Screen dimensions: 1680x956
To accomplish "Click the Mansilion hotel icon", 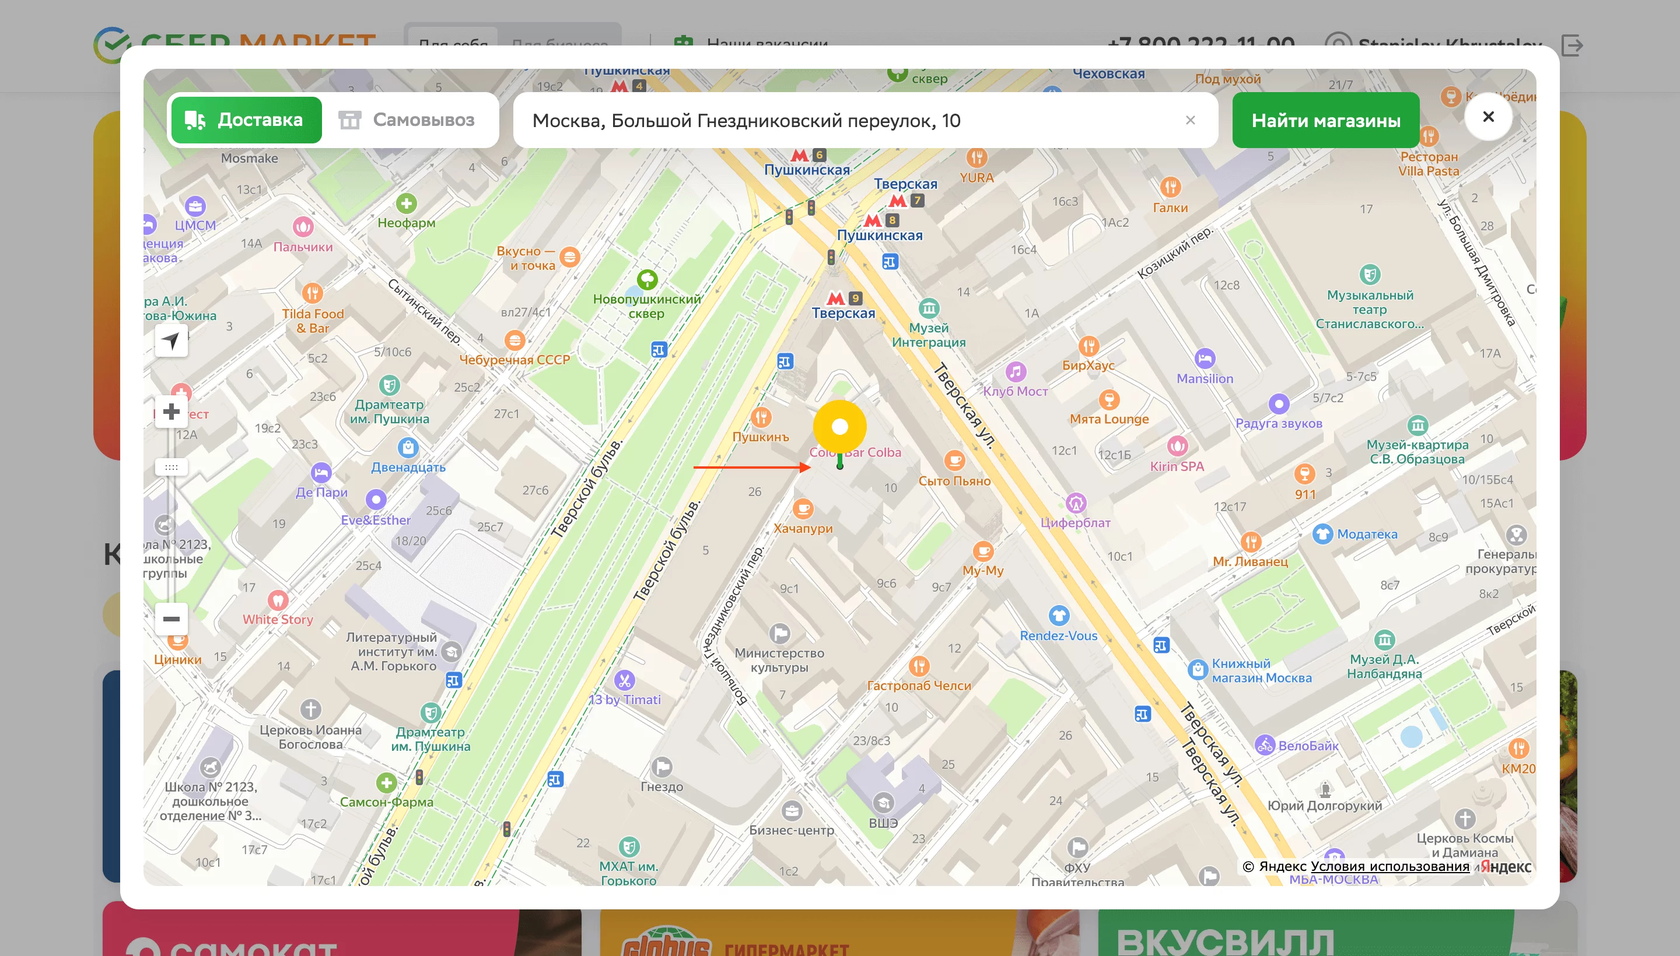I will coord(1205,359).
